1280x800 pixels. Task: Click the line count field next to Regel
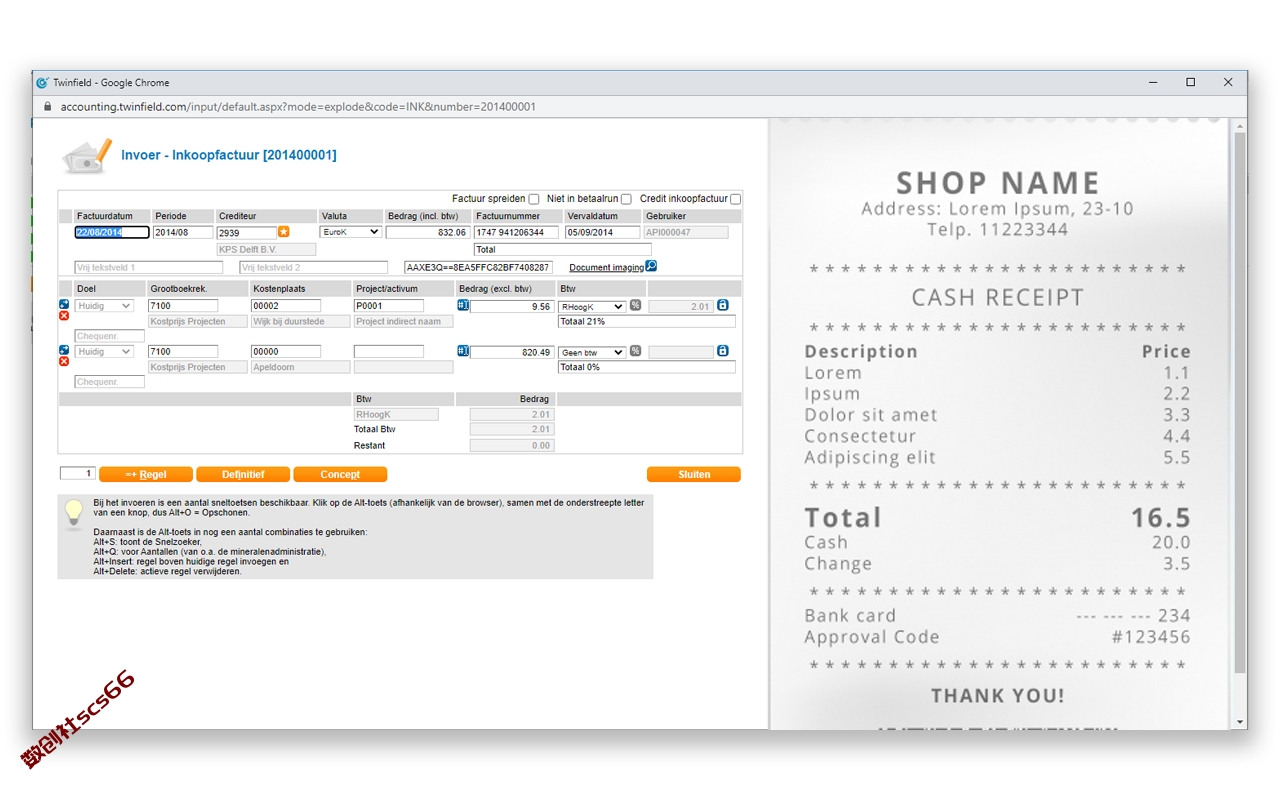pyautogui.click(x=77, y=474)
